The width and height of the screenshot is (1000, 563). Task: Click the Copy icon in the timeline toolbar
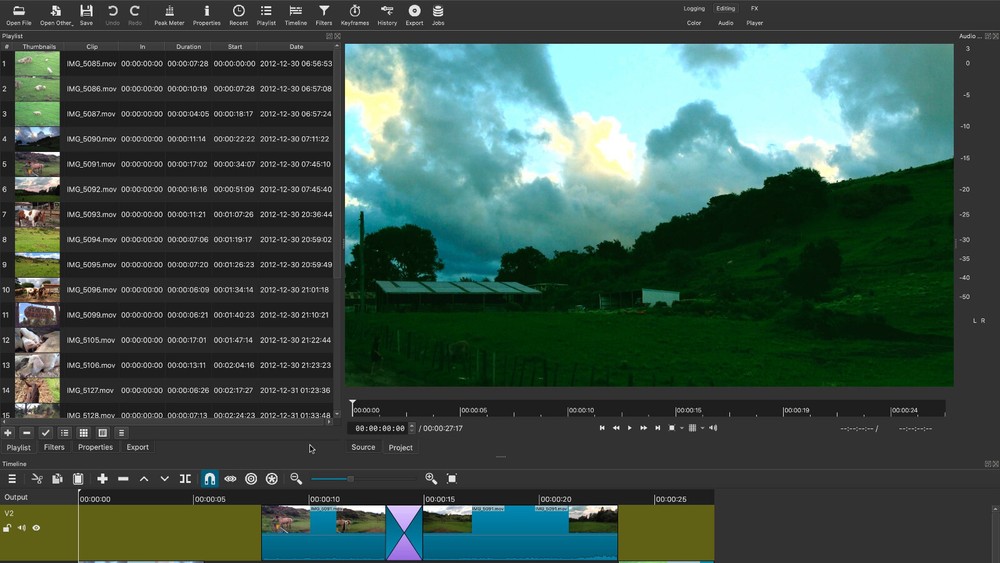click(x=57, y=479)
